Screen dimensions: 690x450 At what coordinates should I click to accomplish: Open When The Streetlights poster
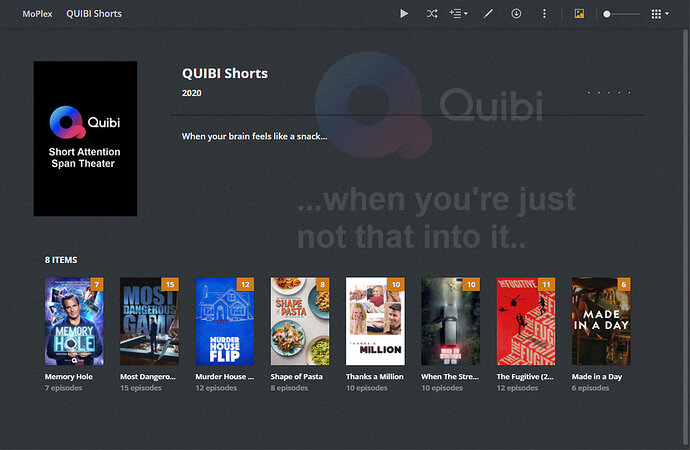pos(451,321)
